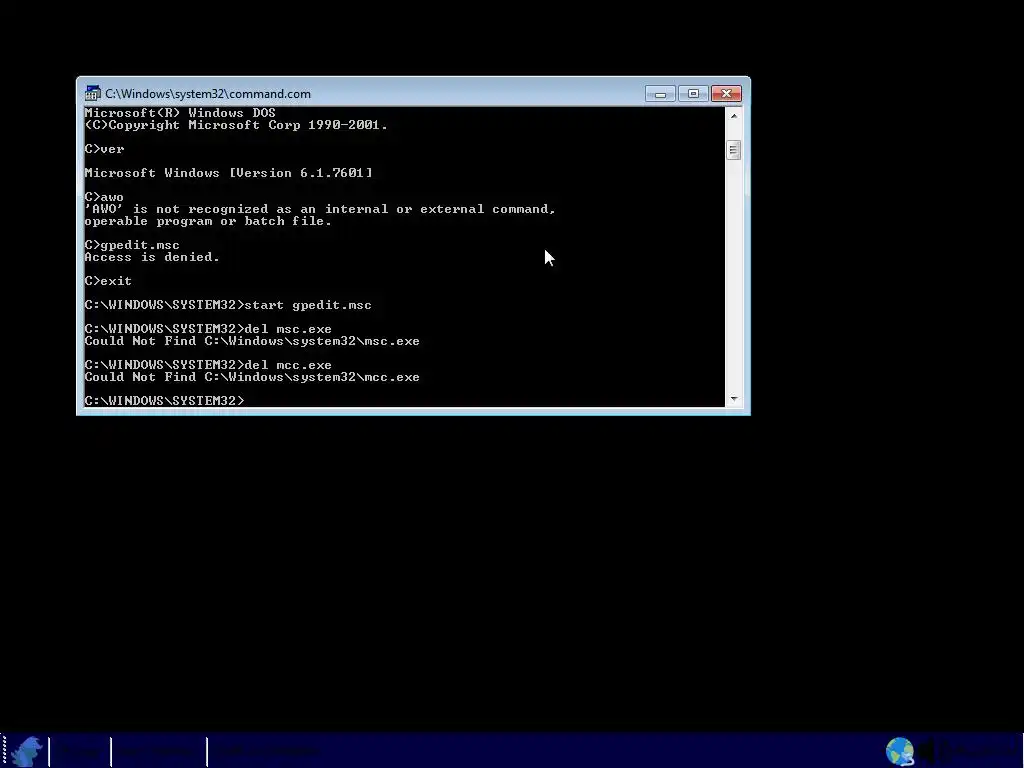Click the line "Microsoft(R) Windows DOS"
The image size is (1024, 768).
coord(180,113)
